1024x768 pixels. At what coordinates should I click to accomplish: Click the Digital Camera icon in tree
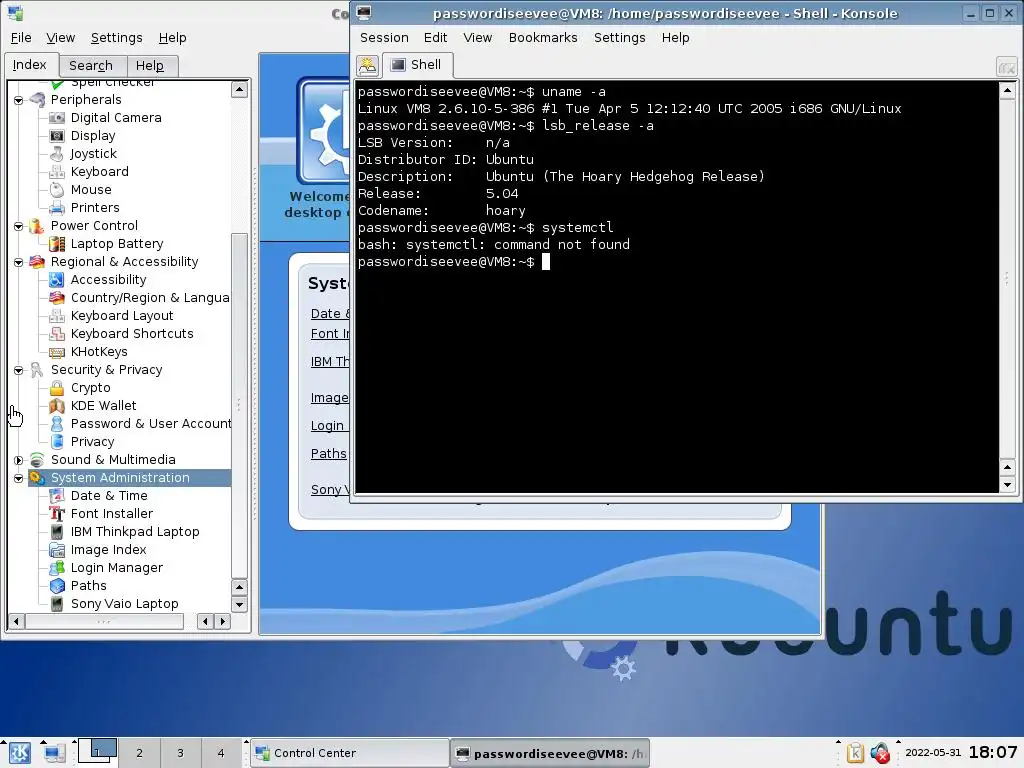click(x=57, y=118)
